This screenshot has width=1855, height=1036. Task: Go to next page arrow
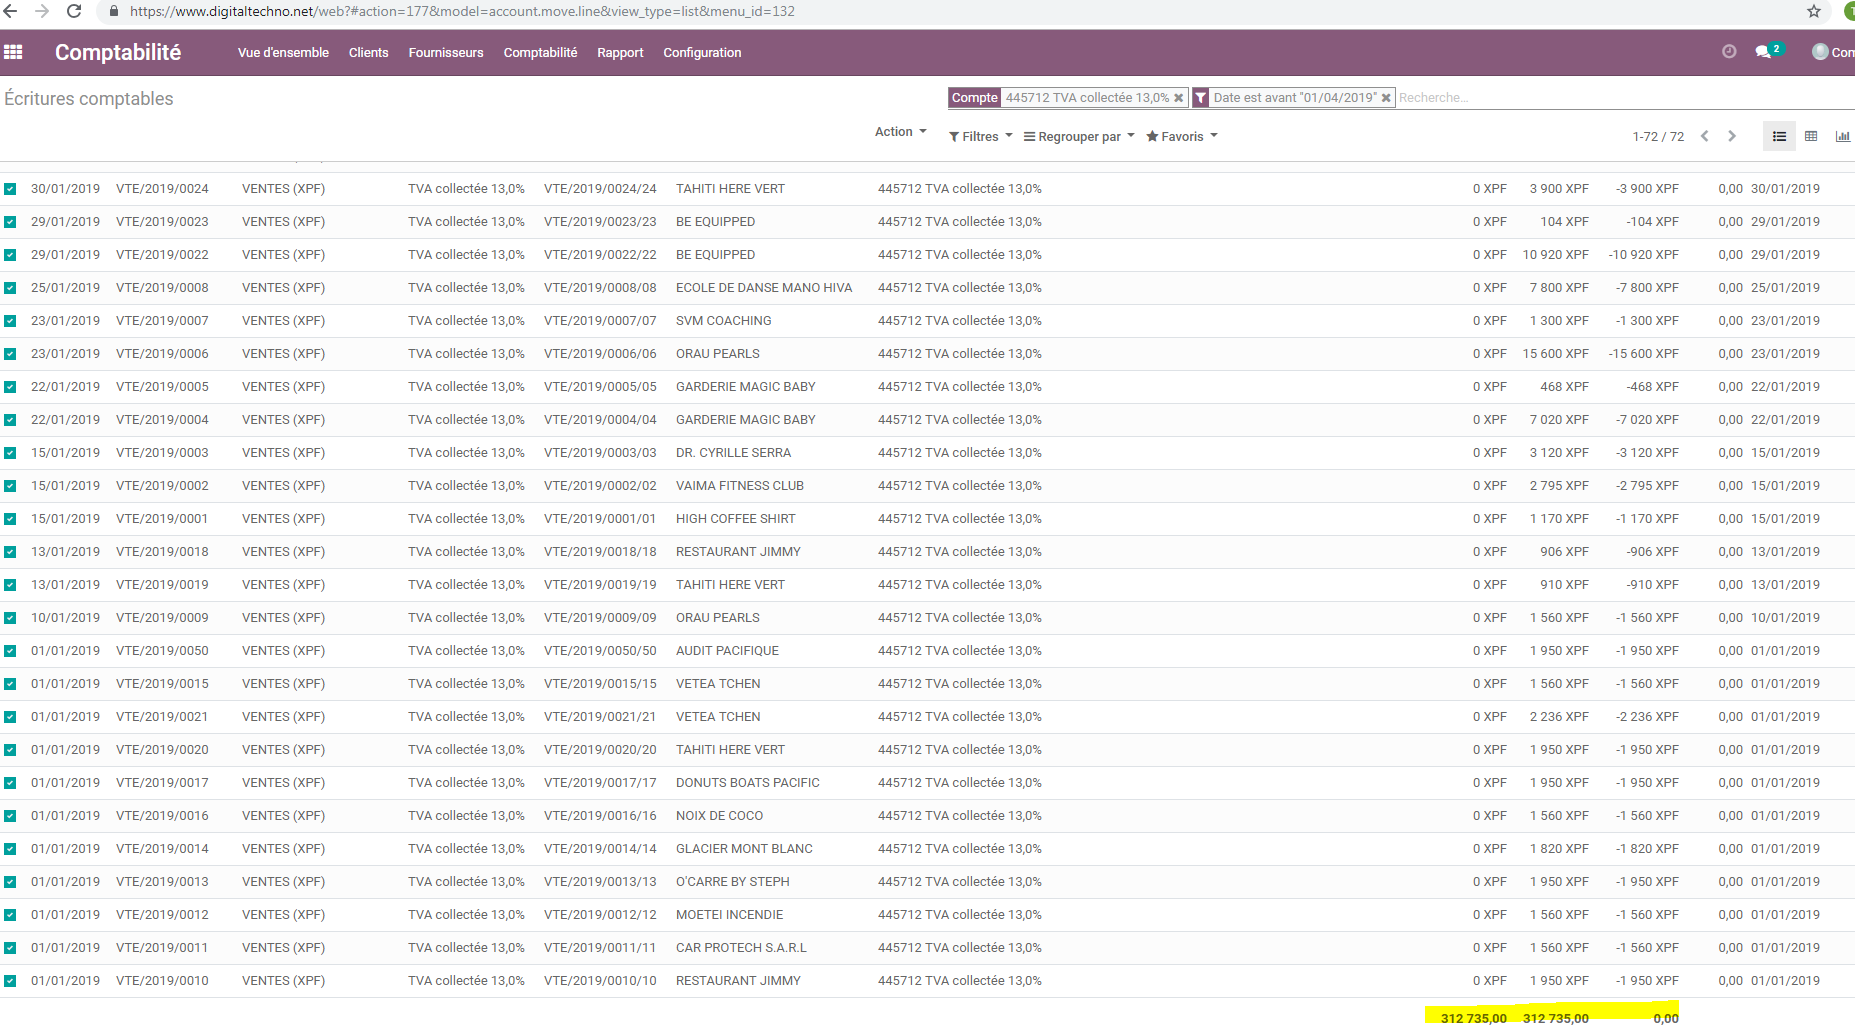[x=1732, y=137]
